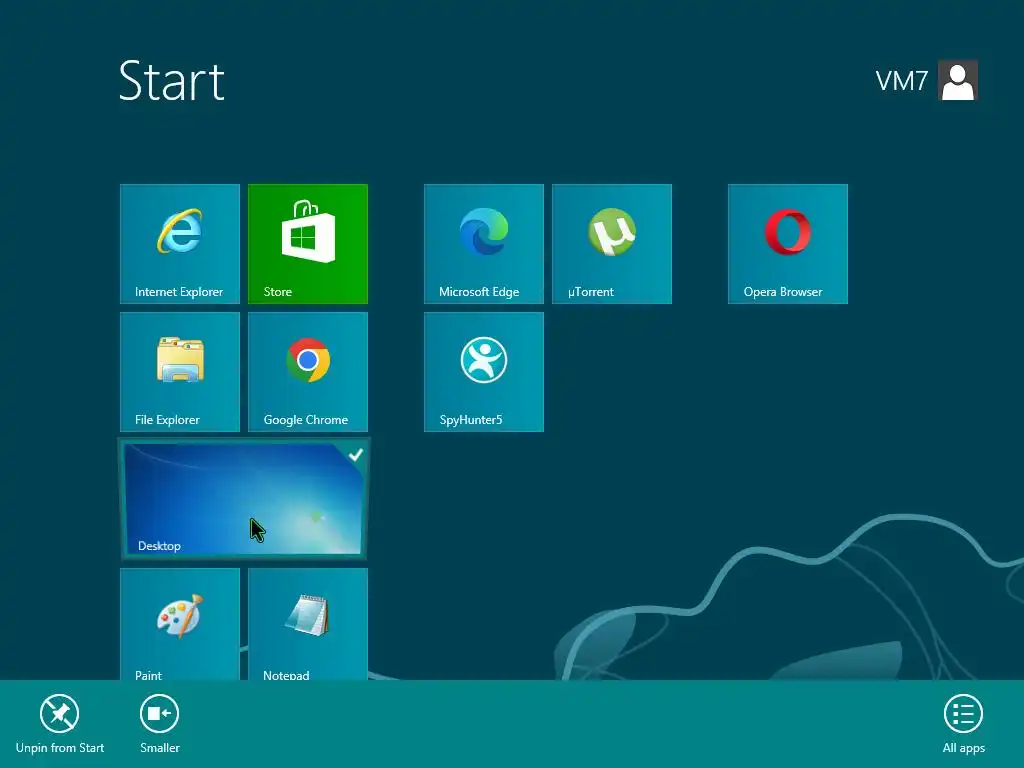Open the File Explorer tile

tap(180, 372)
